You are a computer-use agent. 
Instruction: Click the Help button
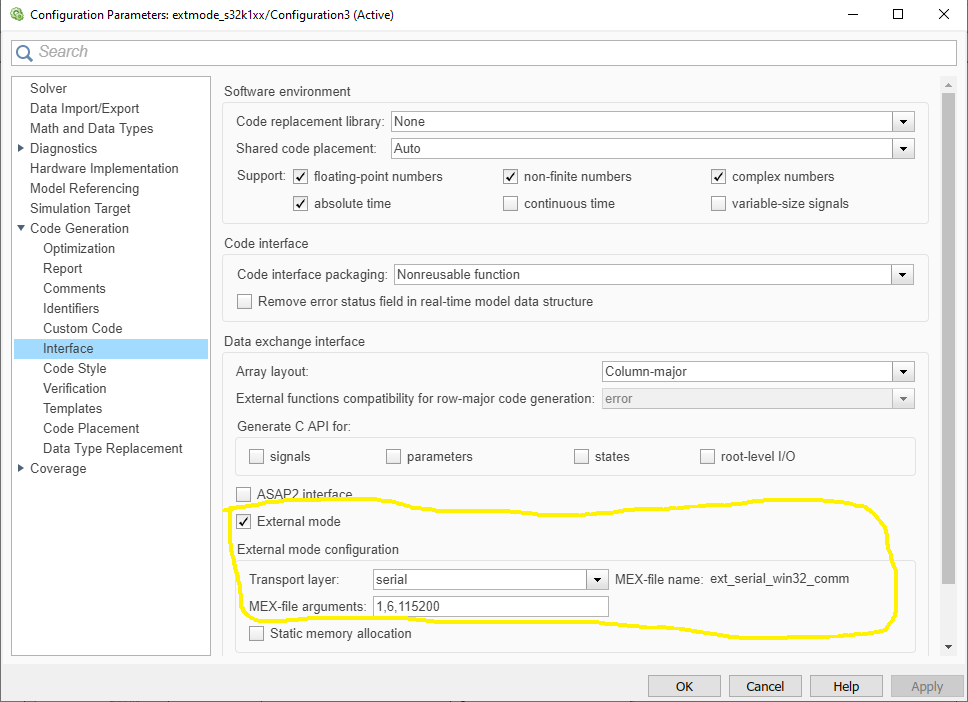pos(846,686)
